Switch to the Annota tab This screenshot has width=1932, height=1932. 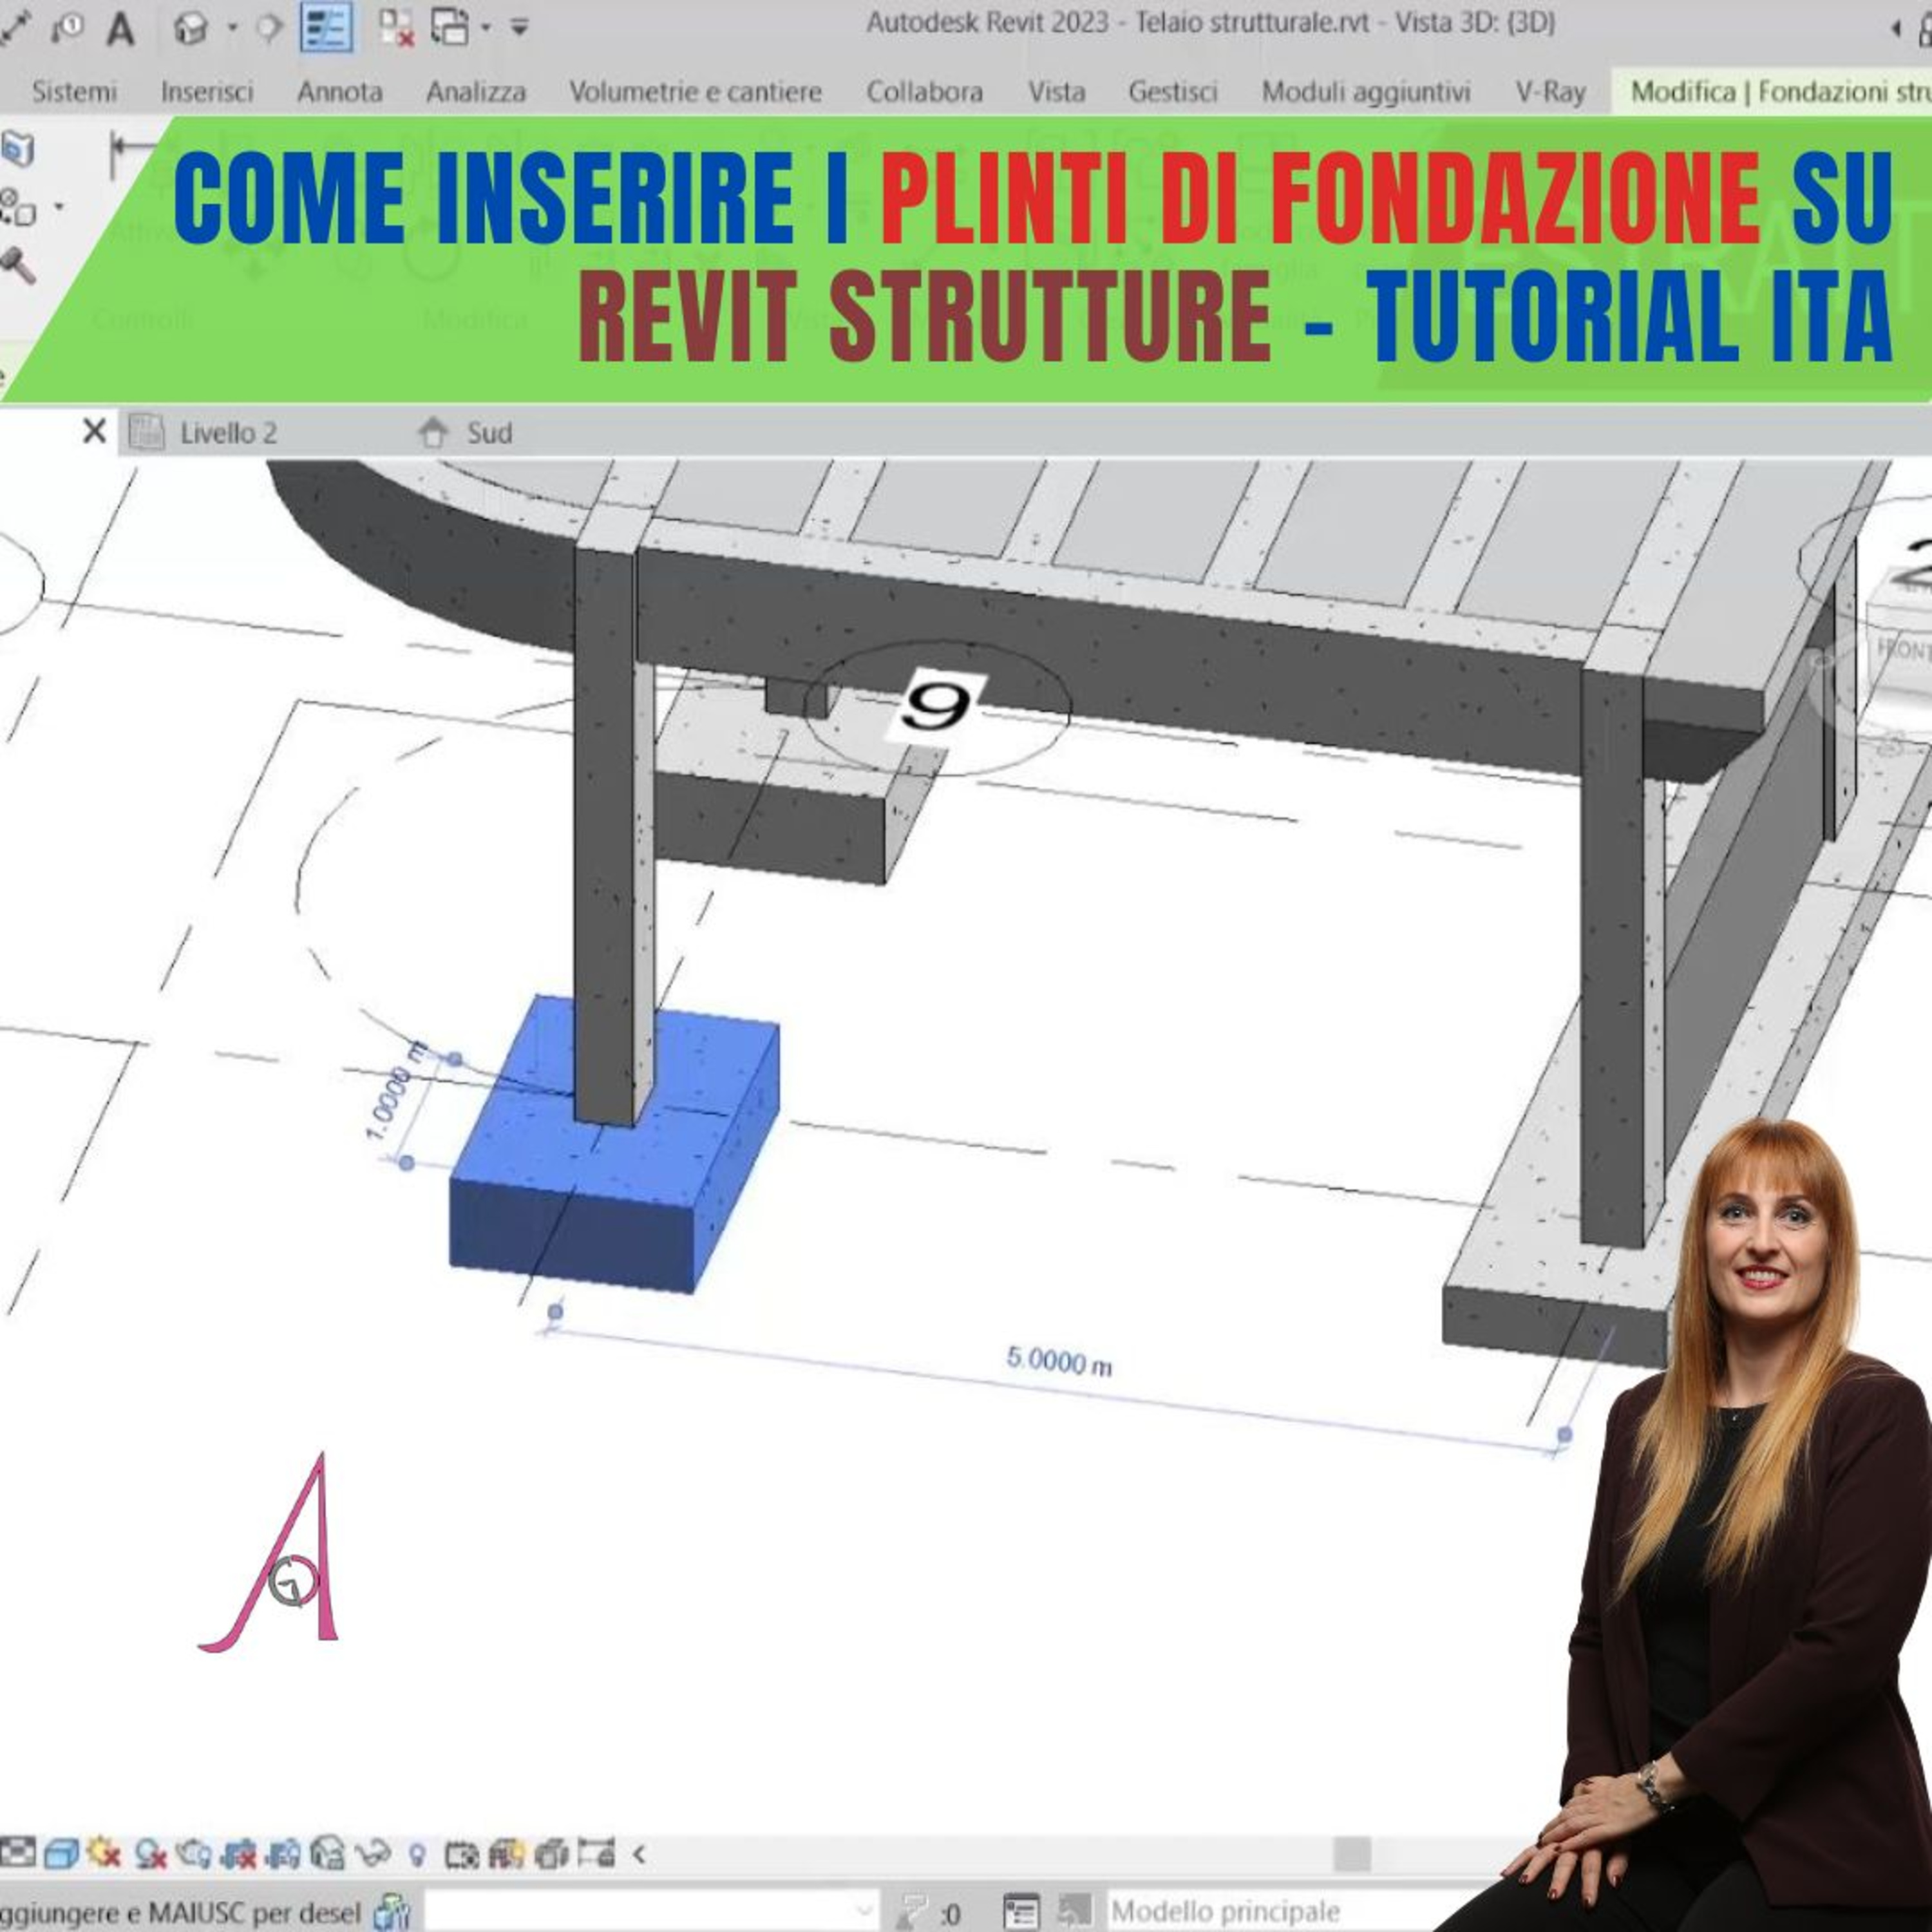point(340,92)
